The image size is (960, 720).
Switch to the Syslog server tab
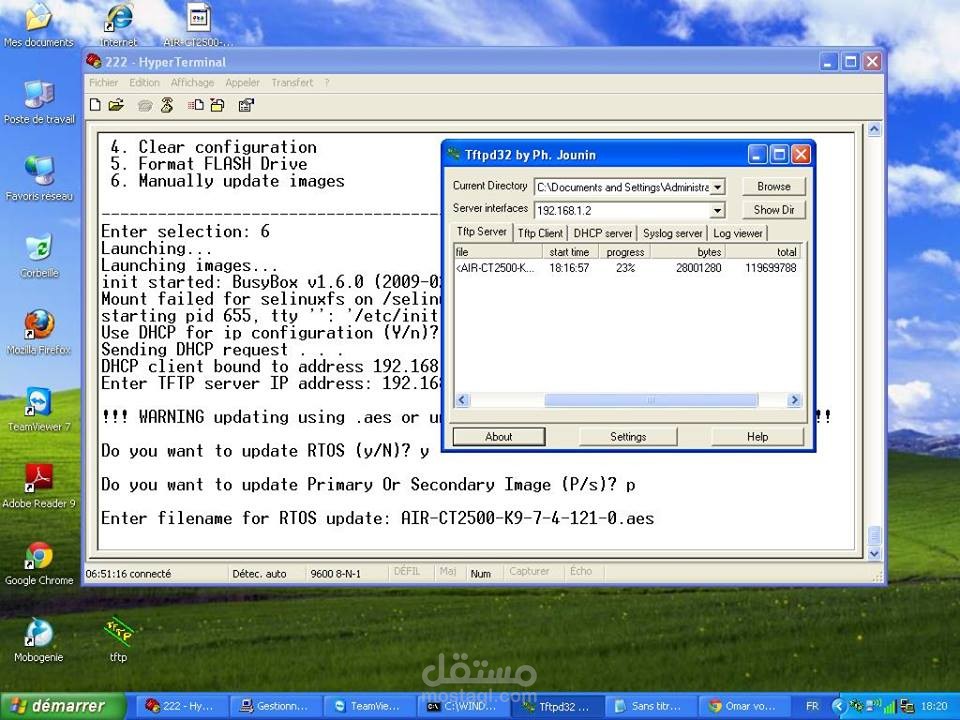[x=672, y=233]
